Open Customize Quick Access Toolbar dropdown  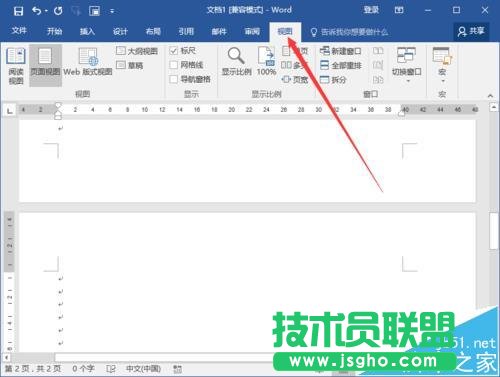(x=112, y=12)
